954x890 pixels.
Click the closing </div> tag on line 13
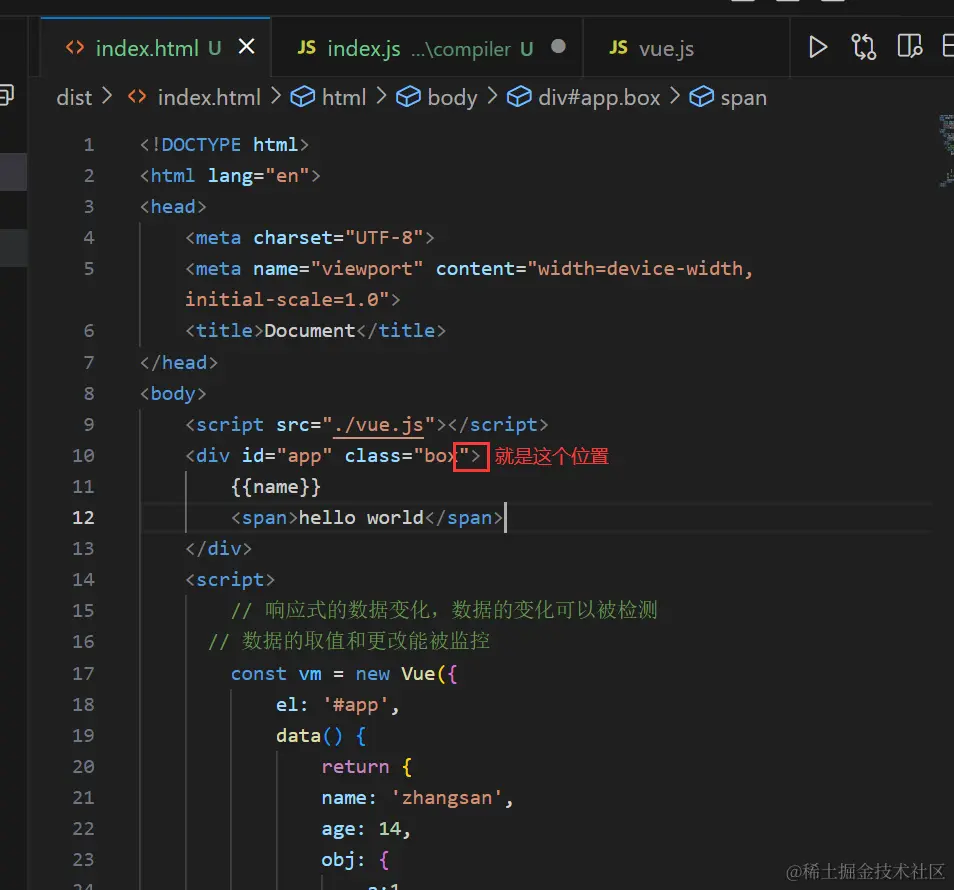click(218, 549)
